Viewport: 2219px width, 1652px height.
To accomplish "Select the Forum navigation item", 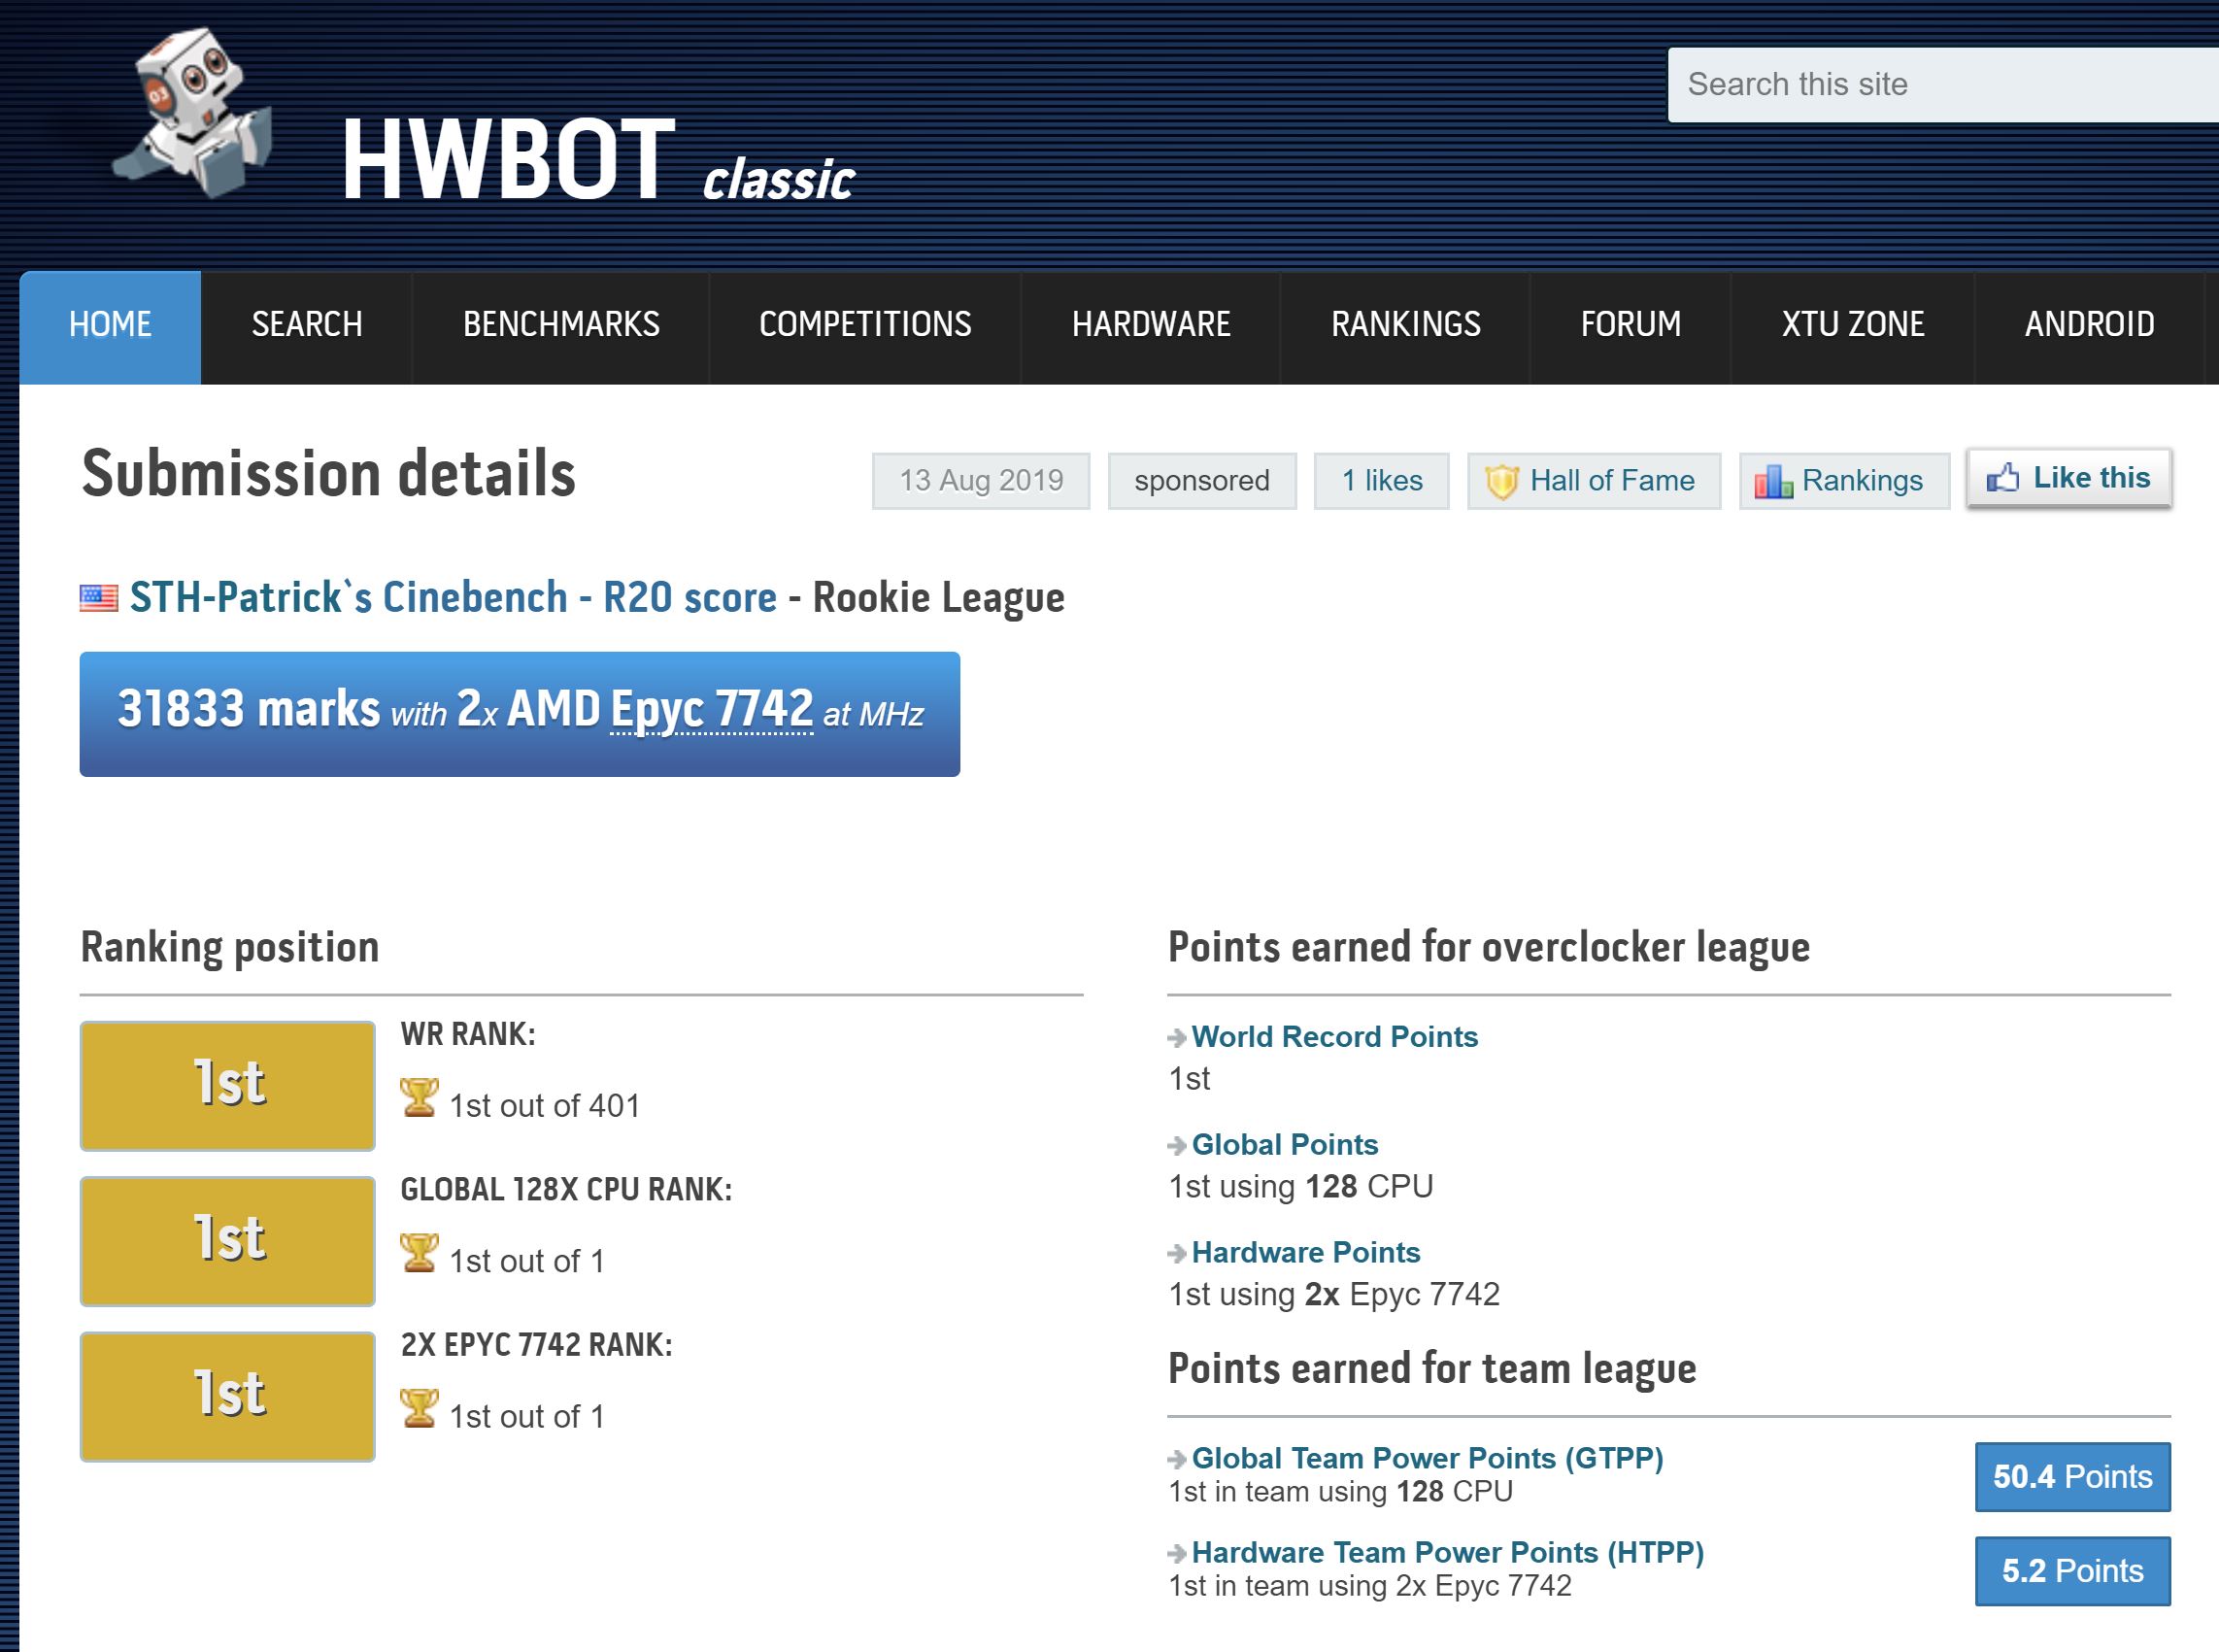I will point(1630,325).
